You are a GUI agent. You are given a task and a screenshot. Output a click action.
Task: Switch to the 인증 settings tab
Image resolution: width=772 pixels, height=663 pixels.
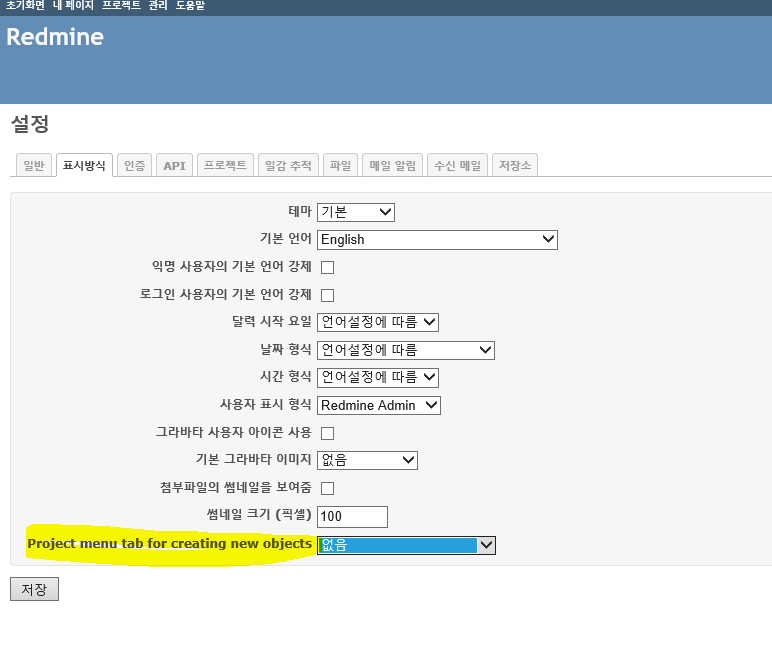134,166
